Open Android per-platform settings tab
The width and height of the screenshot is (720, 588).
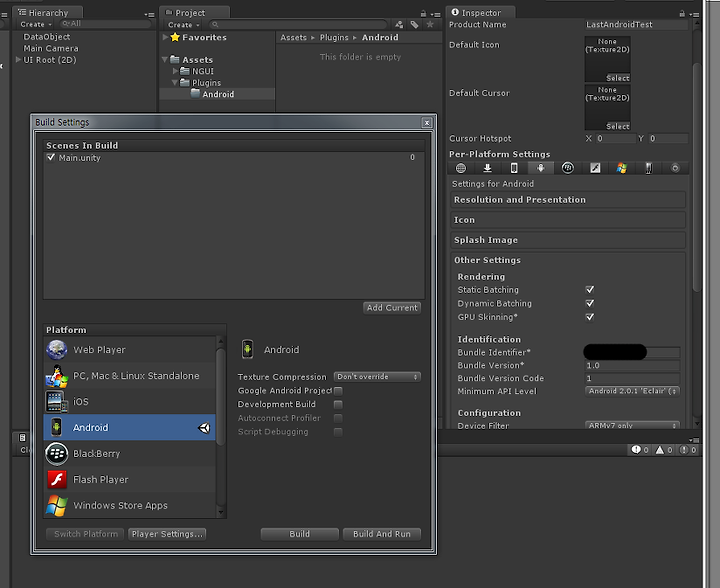pyautogui.click(x=541, y=168)
